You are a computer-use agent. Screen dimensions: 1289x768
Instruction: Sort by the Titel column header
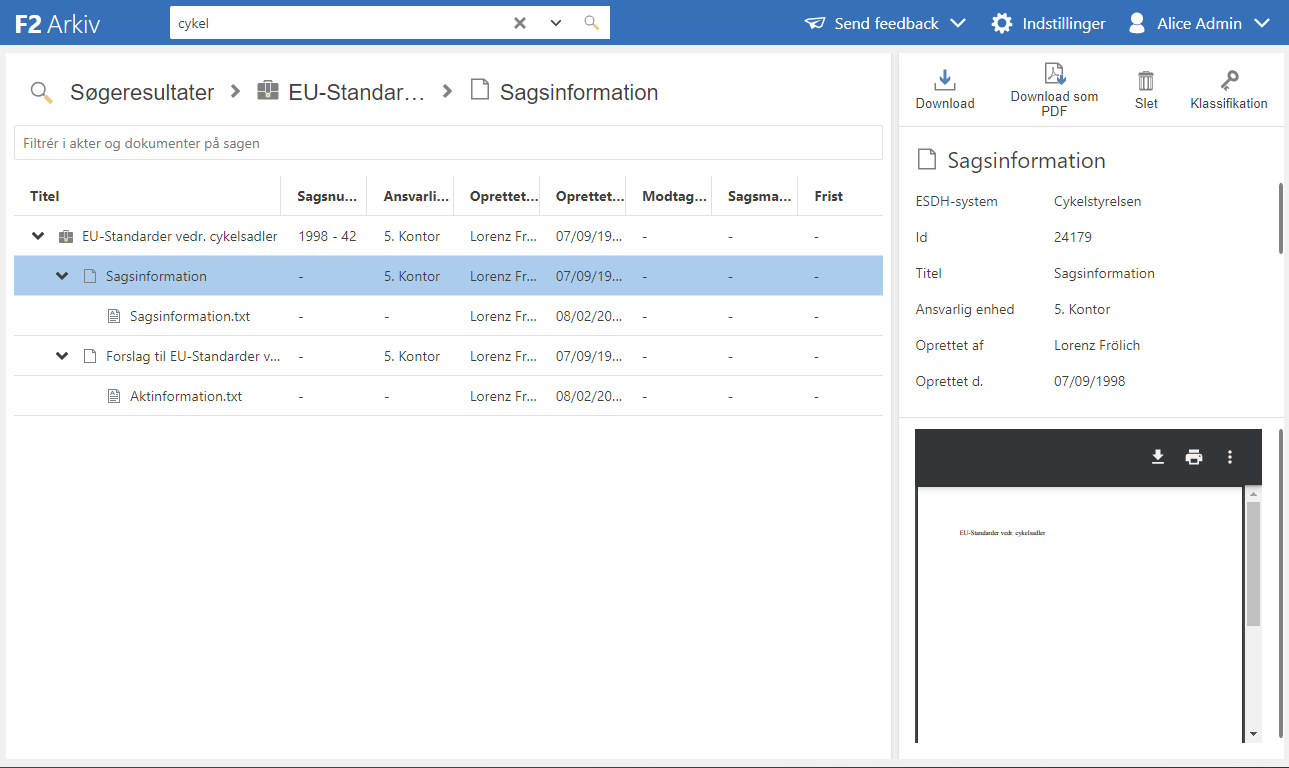coord(45,196)
